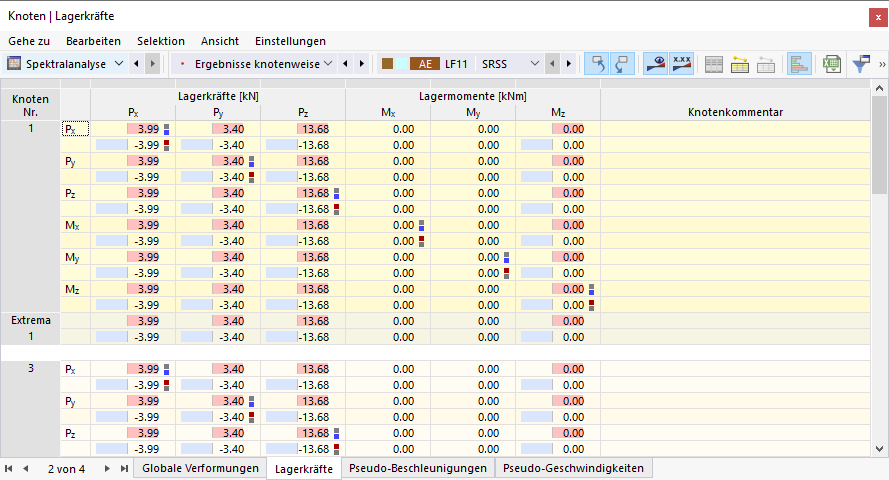Close the Knoten Lagerkräfte window
Image resolution: width=889 pixels, height=480 pixels.
(878, 17)
